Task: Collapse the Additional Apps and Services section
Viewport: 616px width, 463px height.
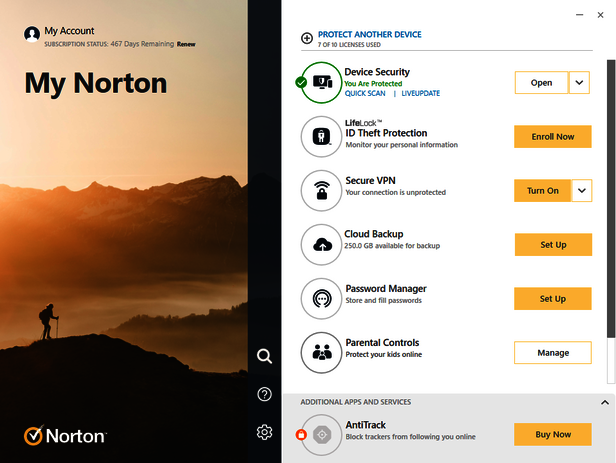Action: pos(604,402)
